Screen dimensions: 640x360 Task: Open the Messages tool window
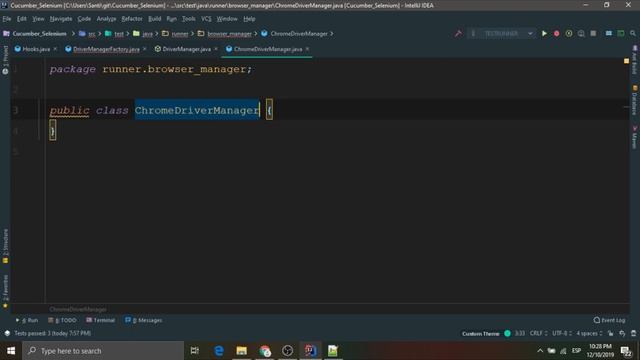[x=144, y=320]
